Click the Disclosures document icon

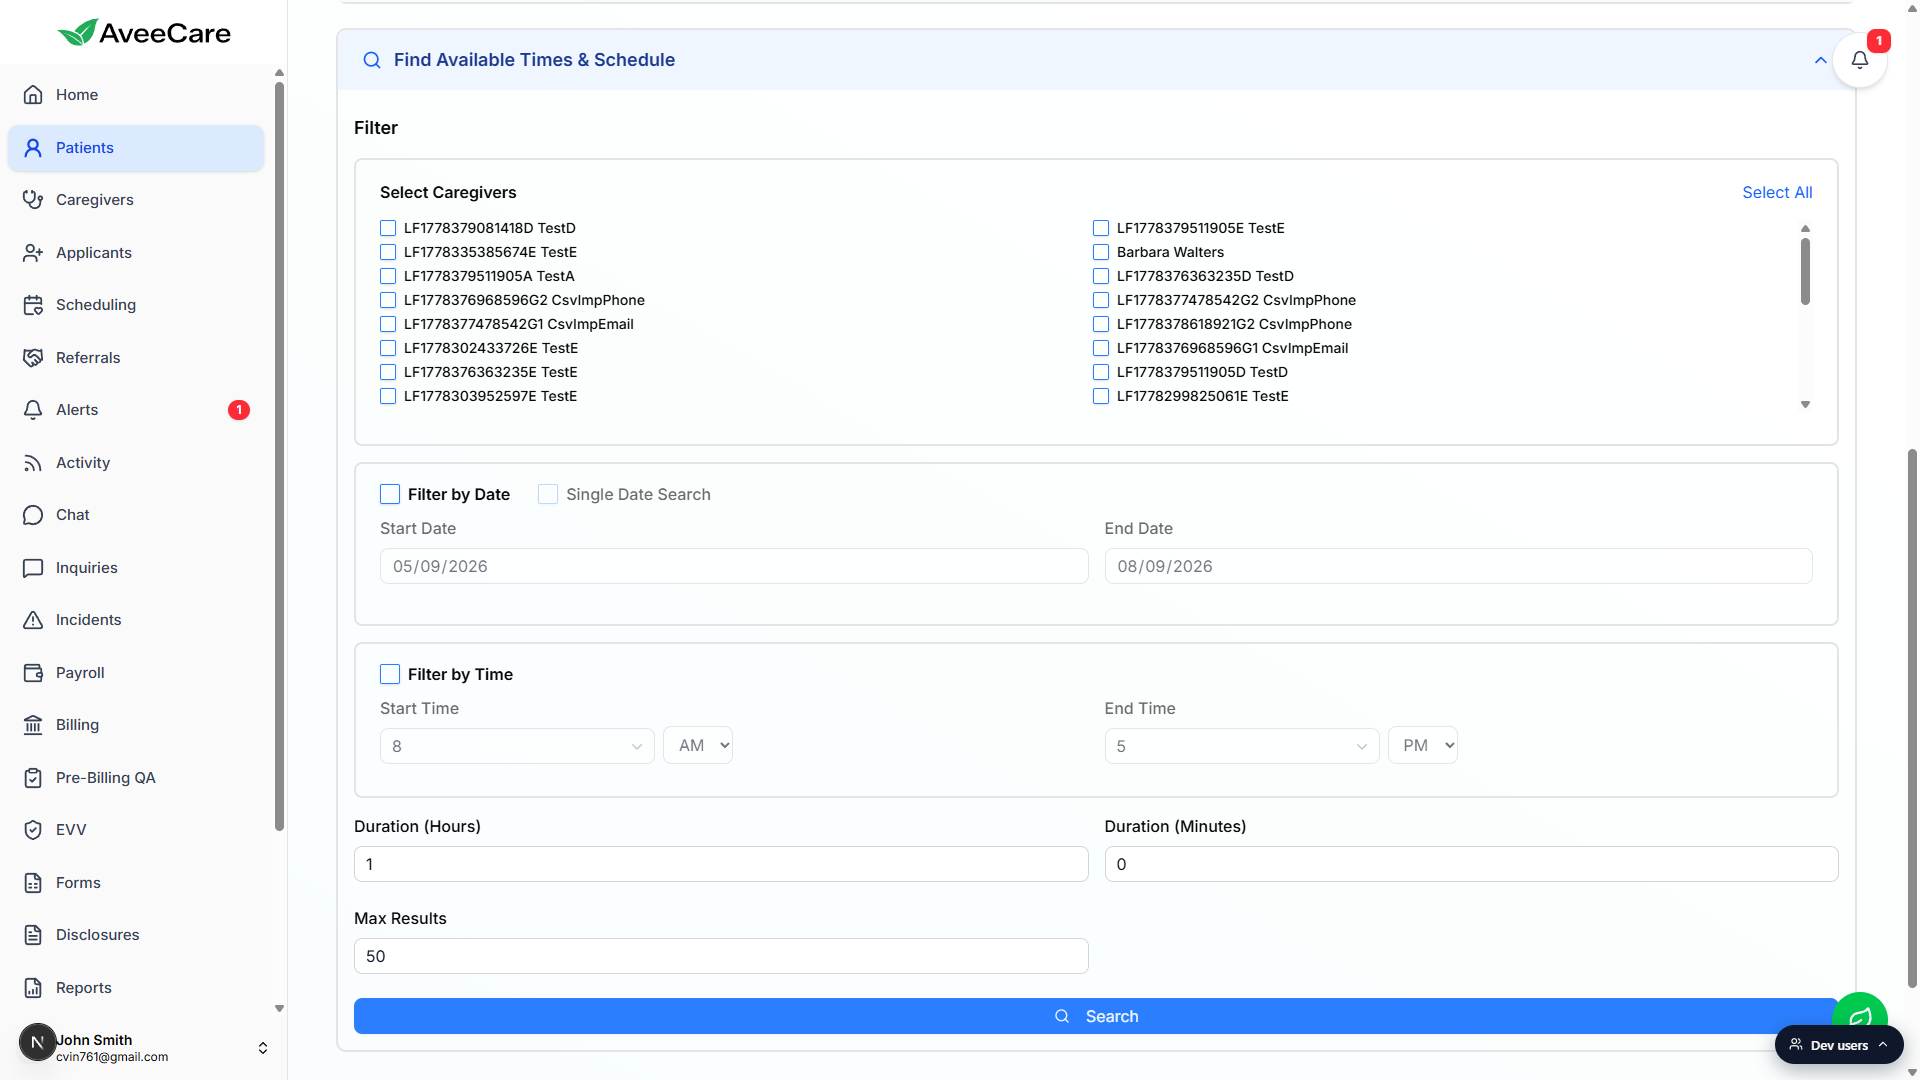coord(33,935)
